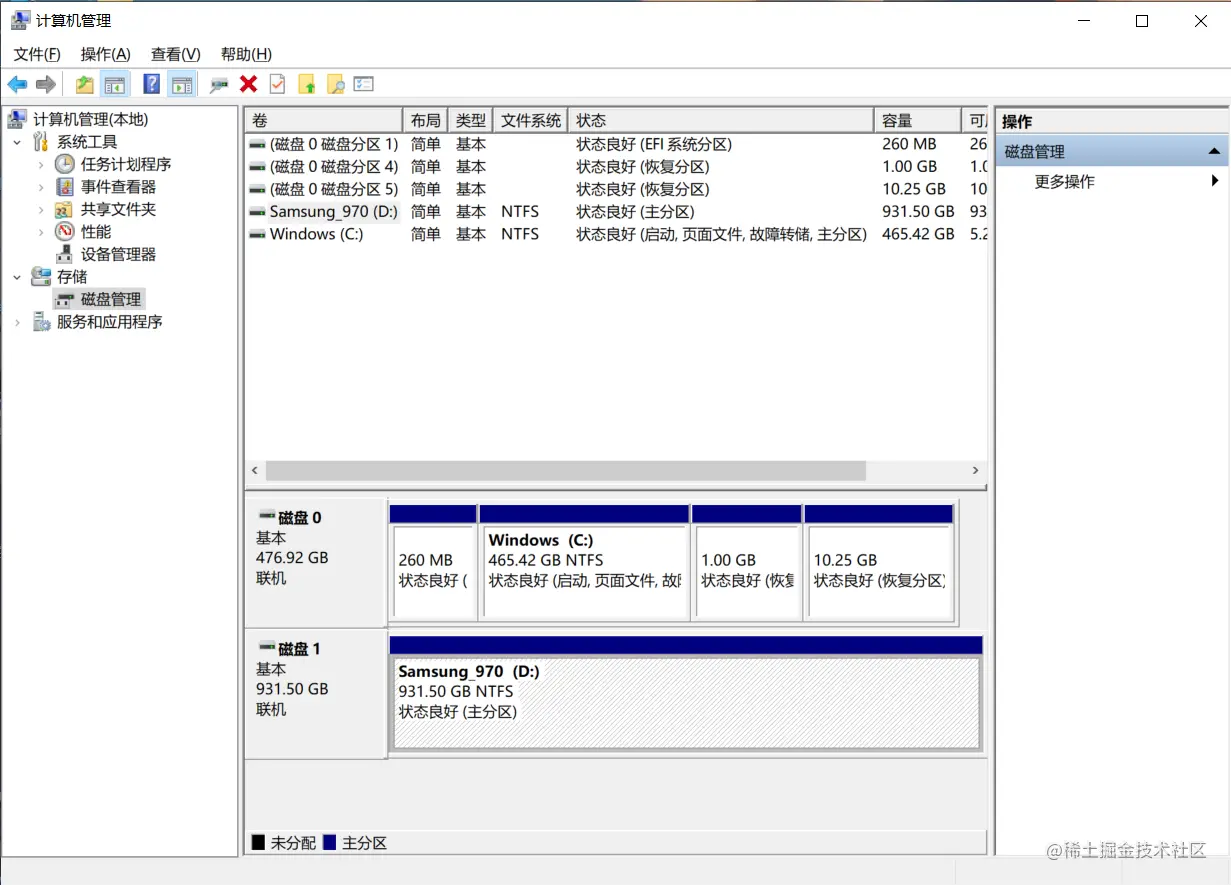
Task: Toggle the show/hide action pane toolbar icon
Action: point(181,85)
